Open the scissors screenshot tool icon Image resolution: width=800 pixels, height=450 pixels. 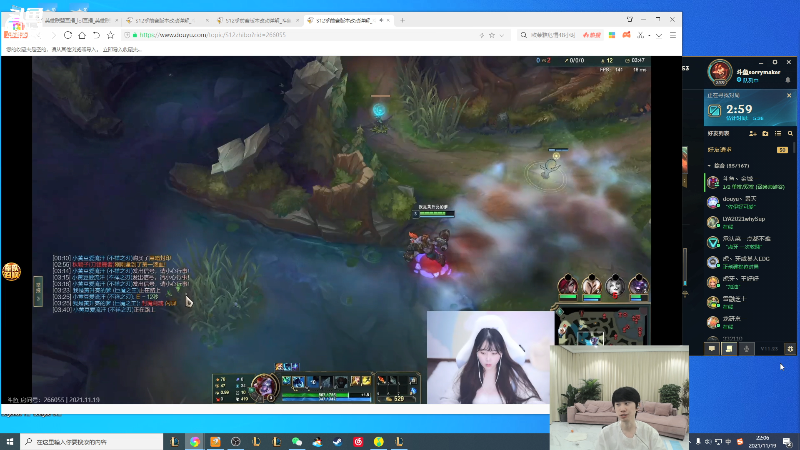pyautogui.click(x=641, y=35)
